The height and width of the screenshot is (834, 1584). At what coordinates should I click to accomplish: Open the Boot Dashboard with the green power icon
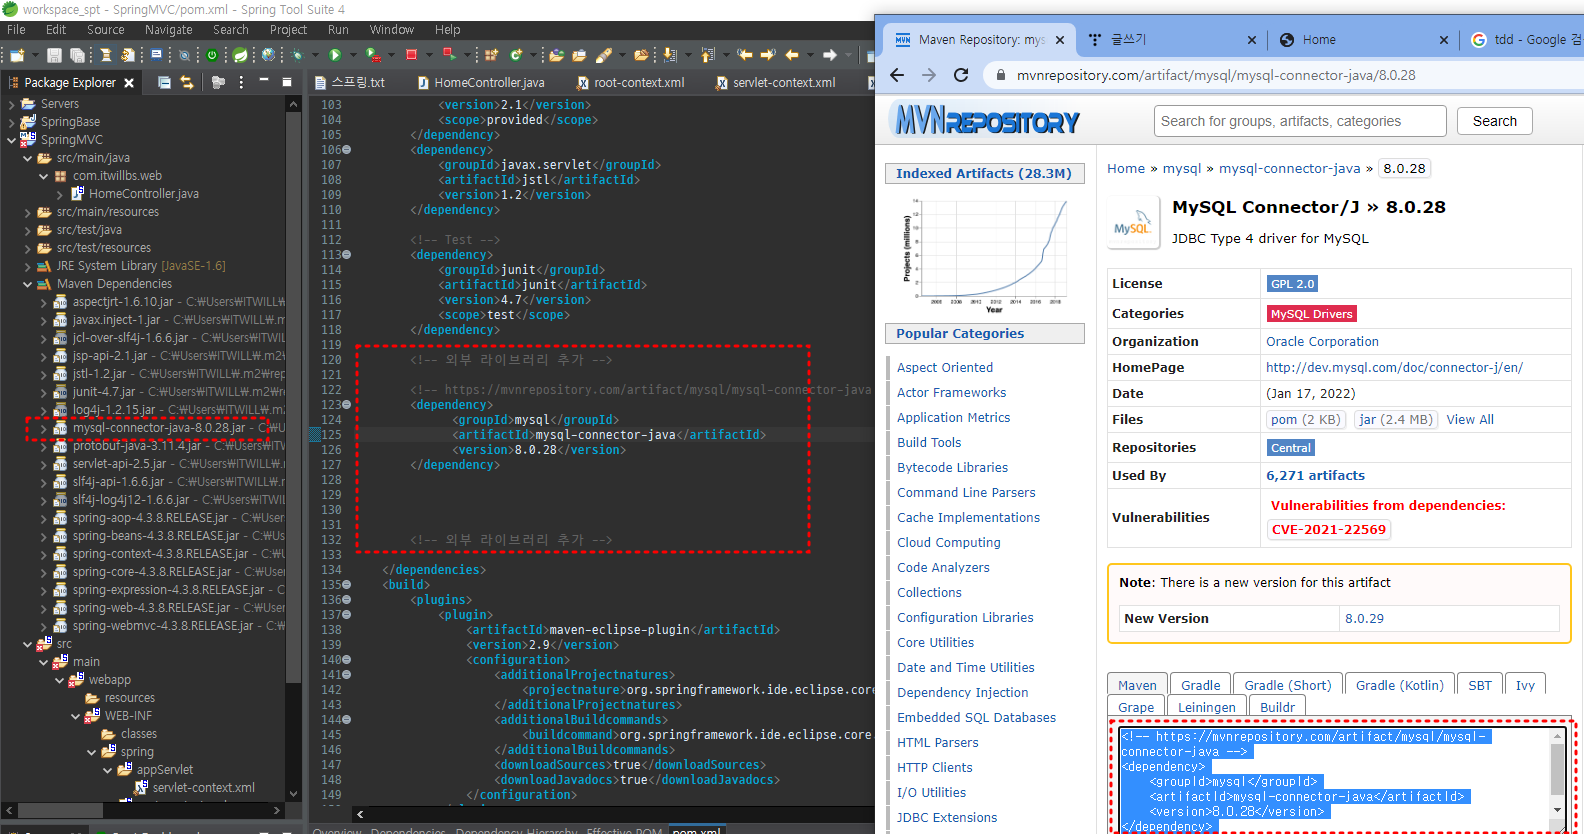[x=212, y=55]
